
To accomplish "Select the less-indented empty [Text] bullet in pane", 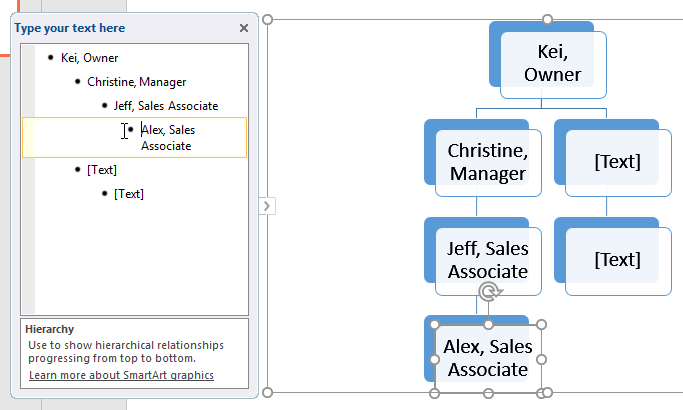I will point(102,170).
